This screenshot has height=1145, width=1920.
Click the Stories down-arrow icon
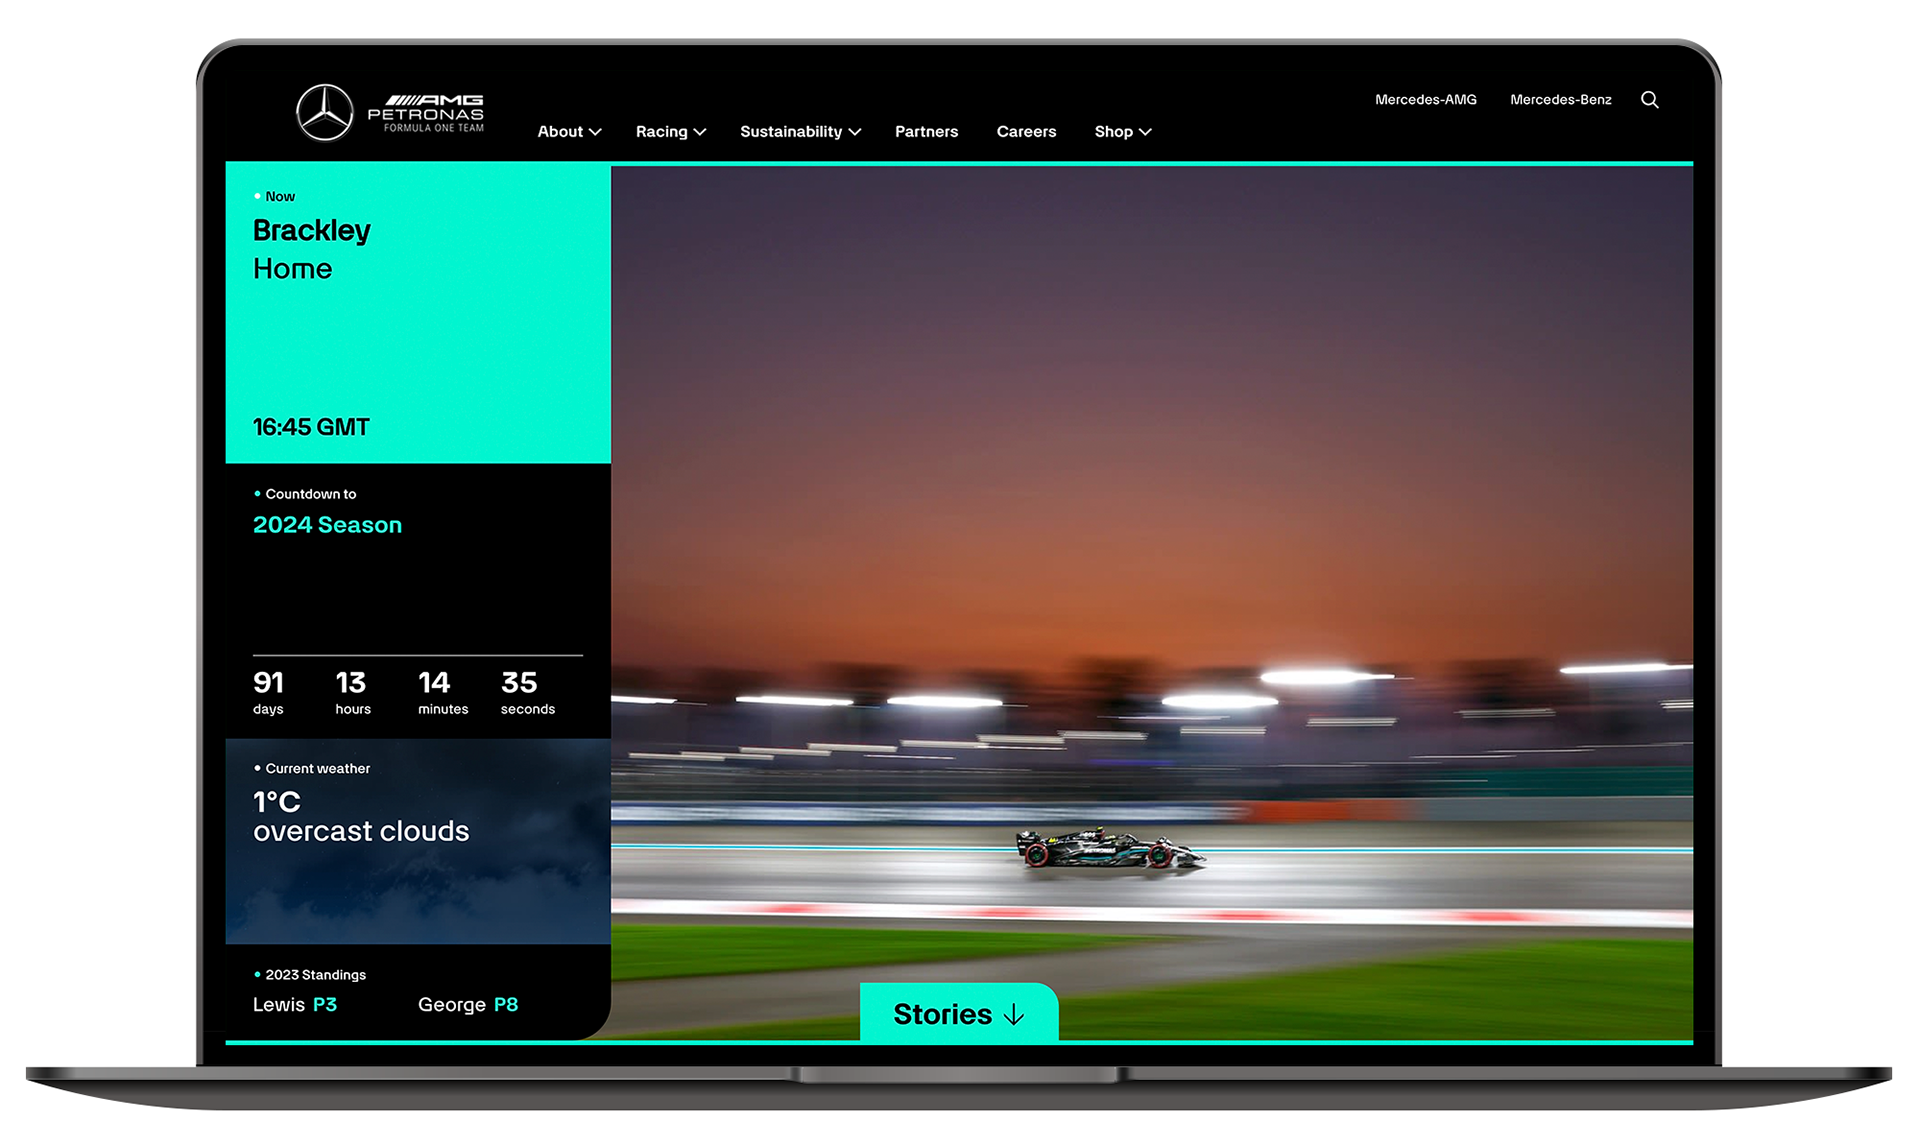(x=1014, y=1015)
